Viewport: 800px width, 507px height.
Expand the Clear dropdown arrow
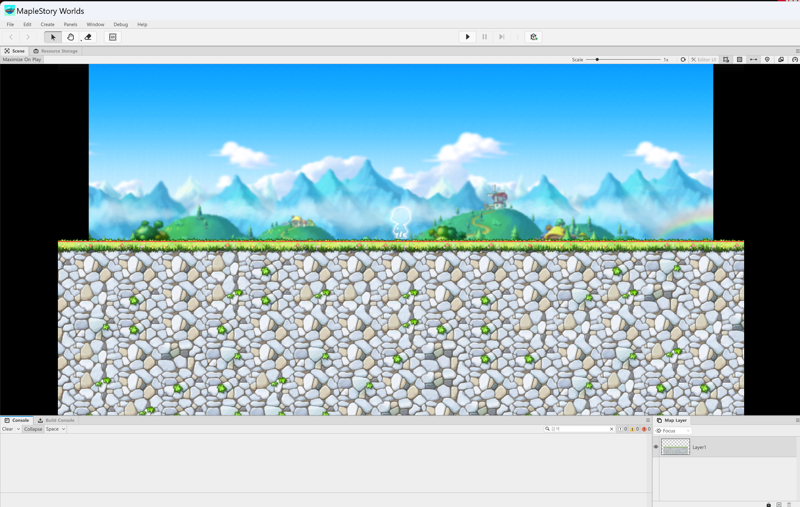18,429
